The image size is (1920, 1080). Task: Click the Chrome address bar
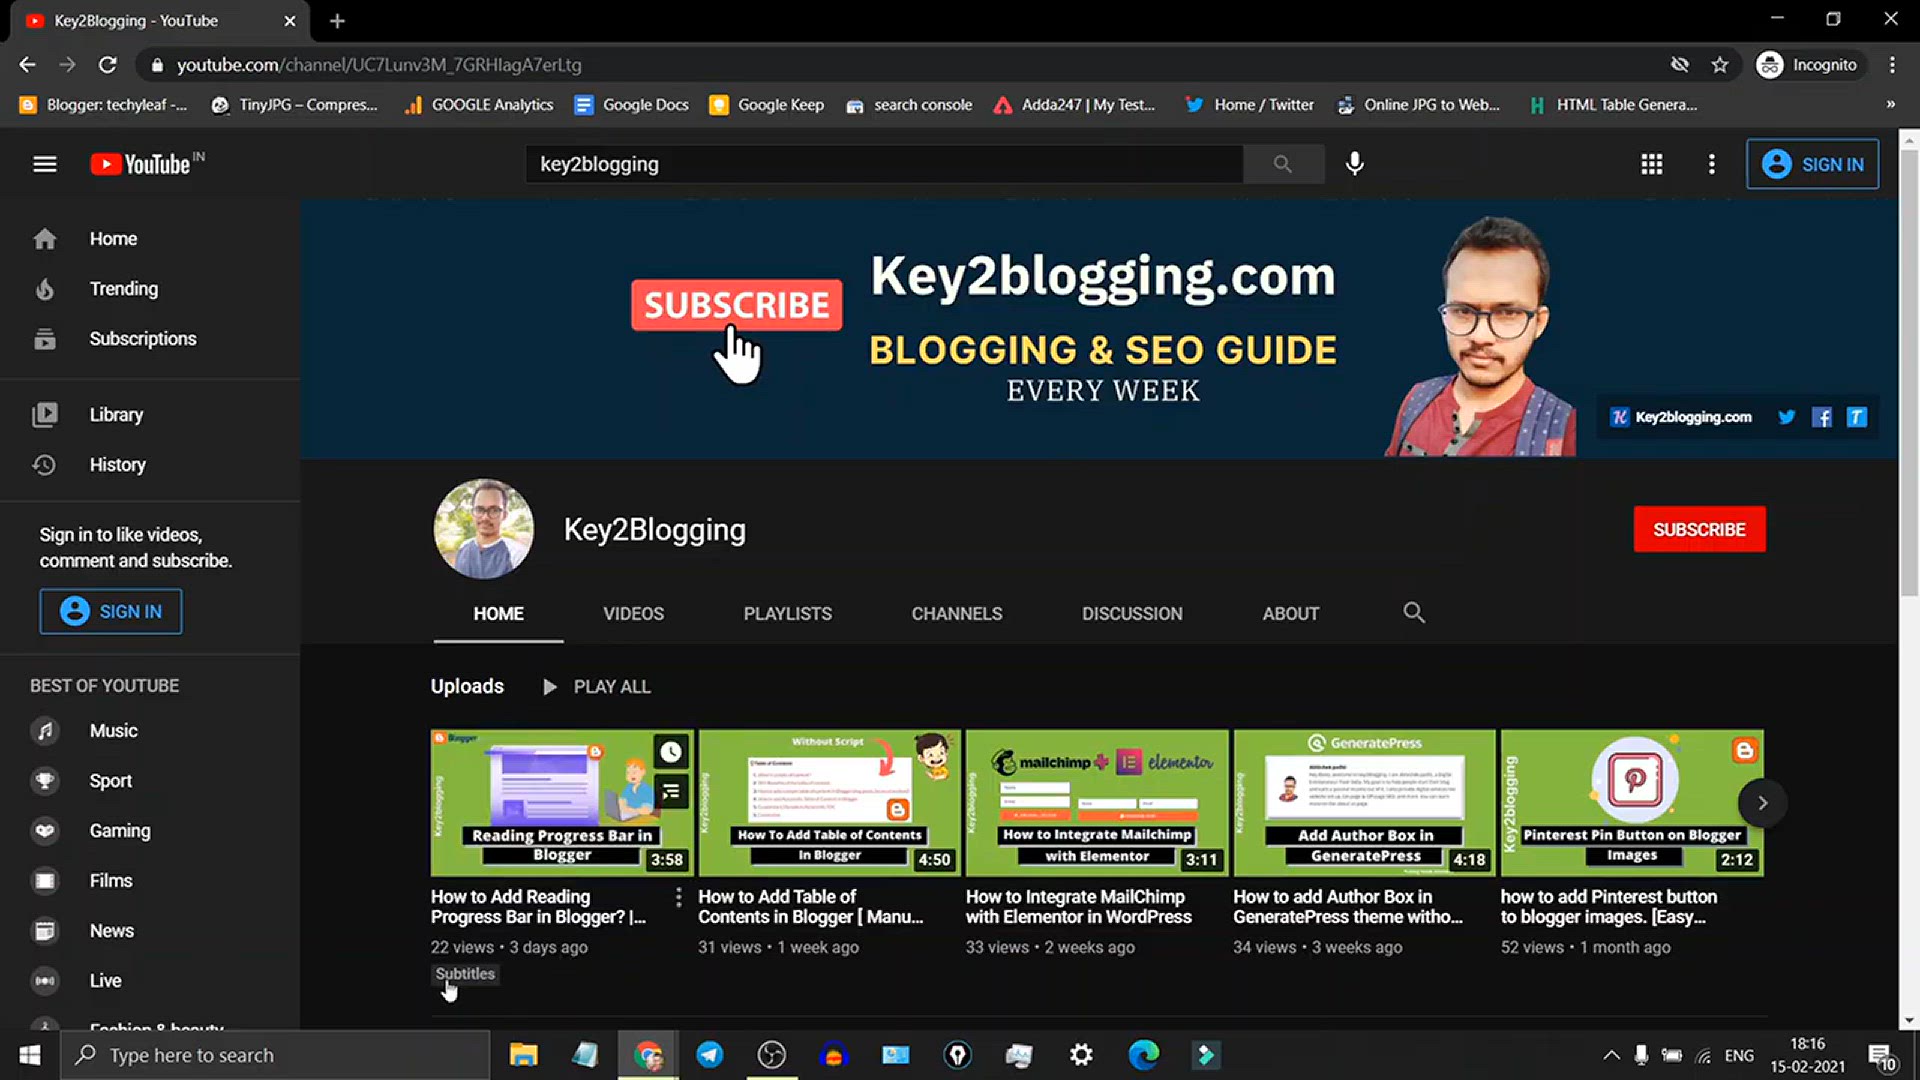tap(900, 65)
